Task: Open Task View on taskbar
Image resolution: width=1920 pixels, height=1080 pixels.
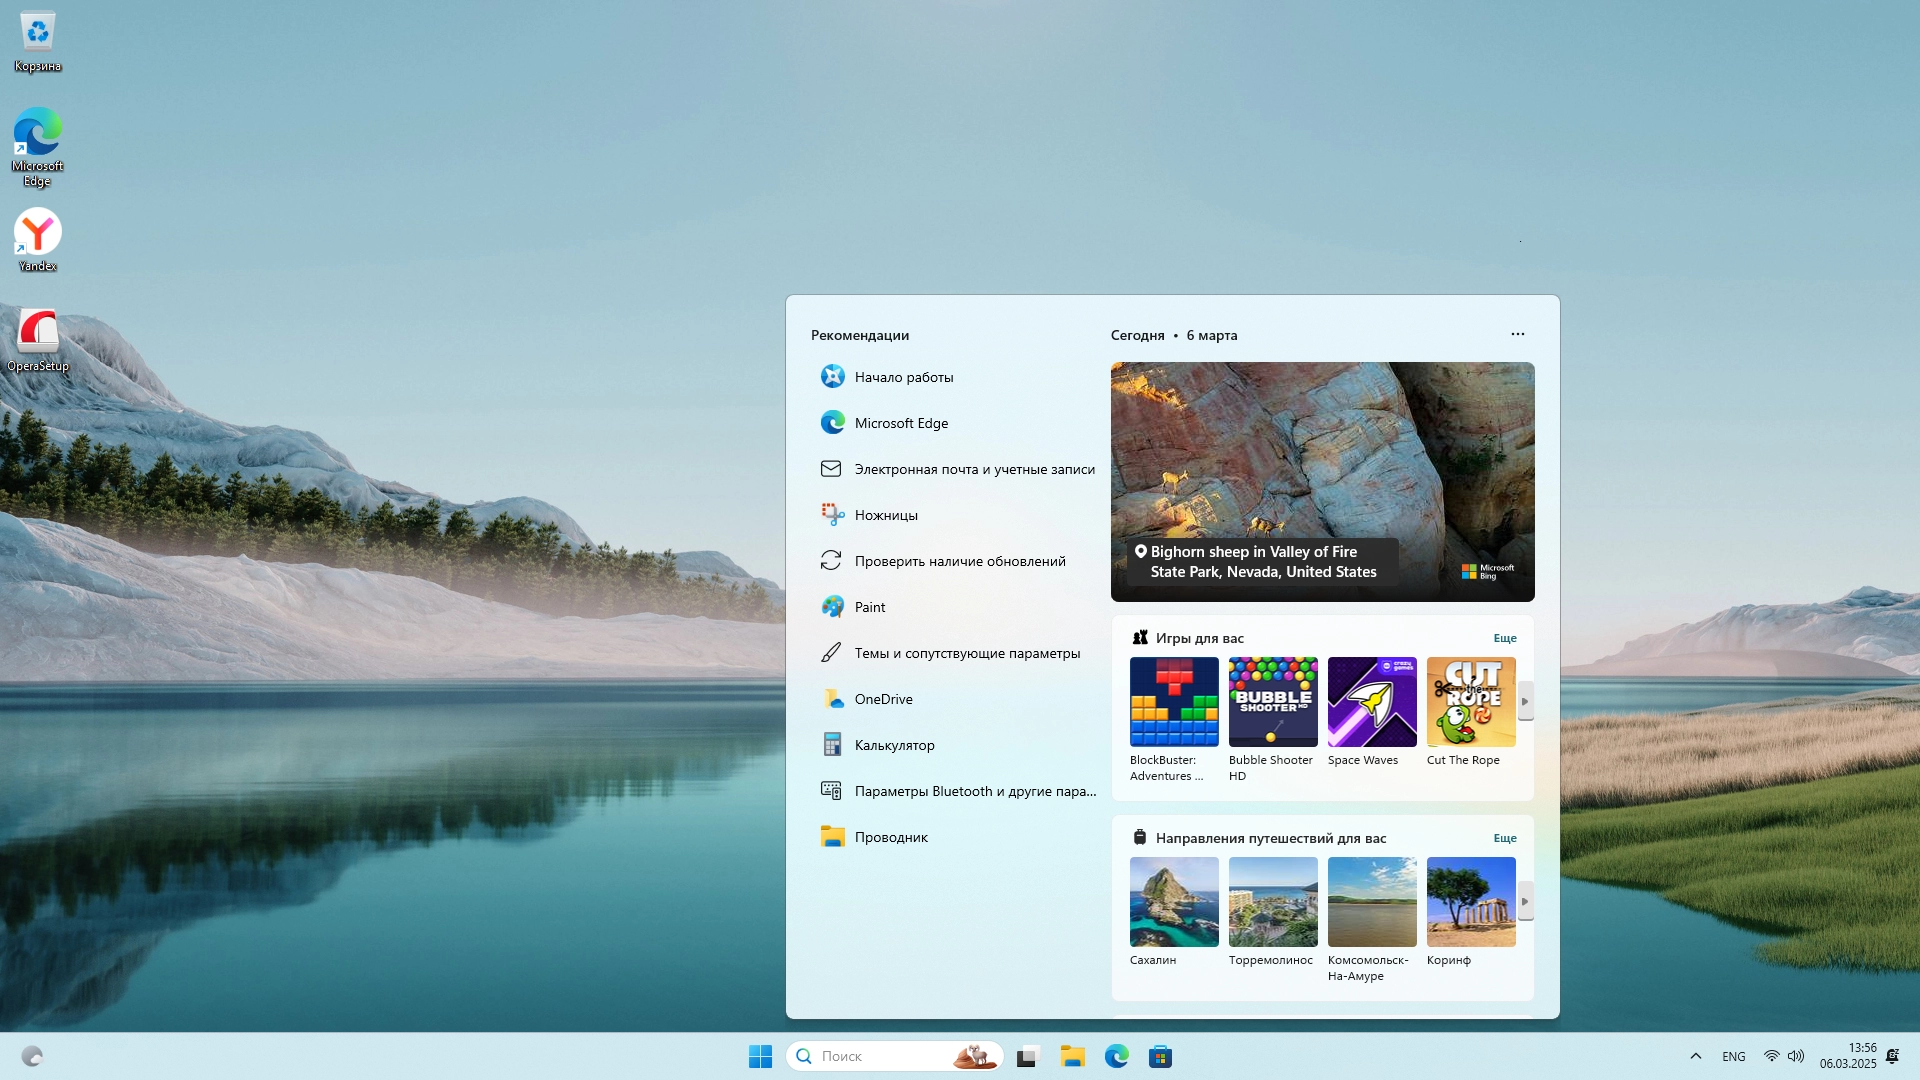Action: click(x=1028, y=1056)
